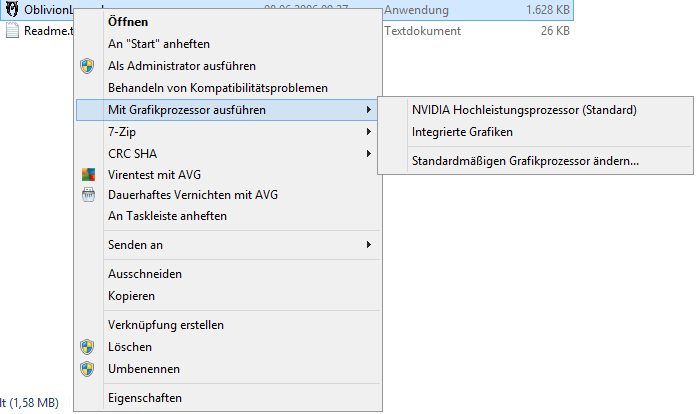Click the 1.628 KB size value

click(x=547, y=10)
